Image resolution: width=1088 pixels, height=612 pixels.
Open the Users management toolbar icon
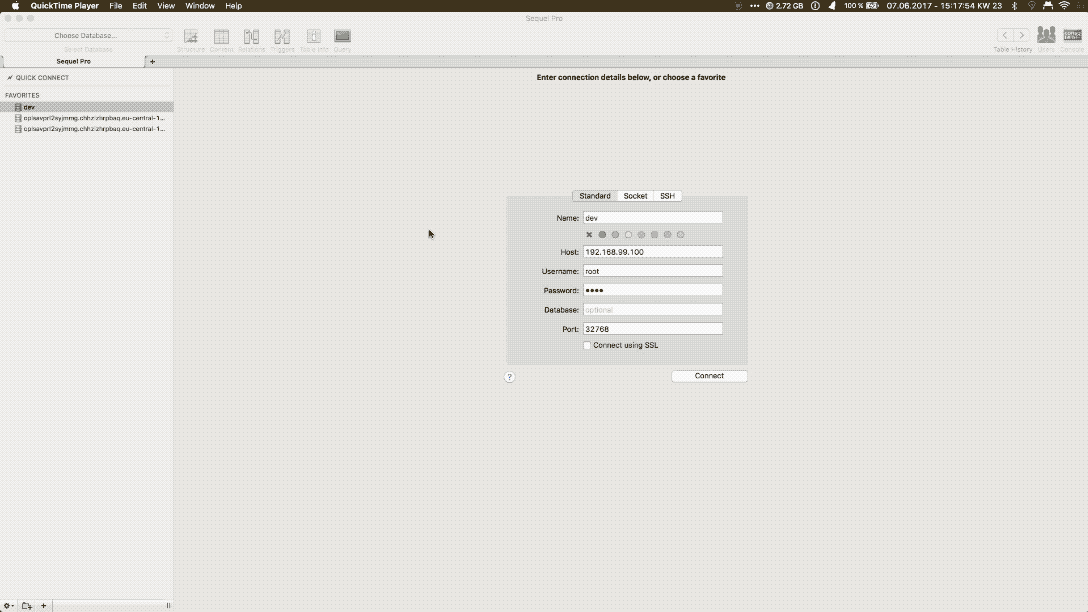tap(1046, 35)
